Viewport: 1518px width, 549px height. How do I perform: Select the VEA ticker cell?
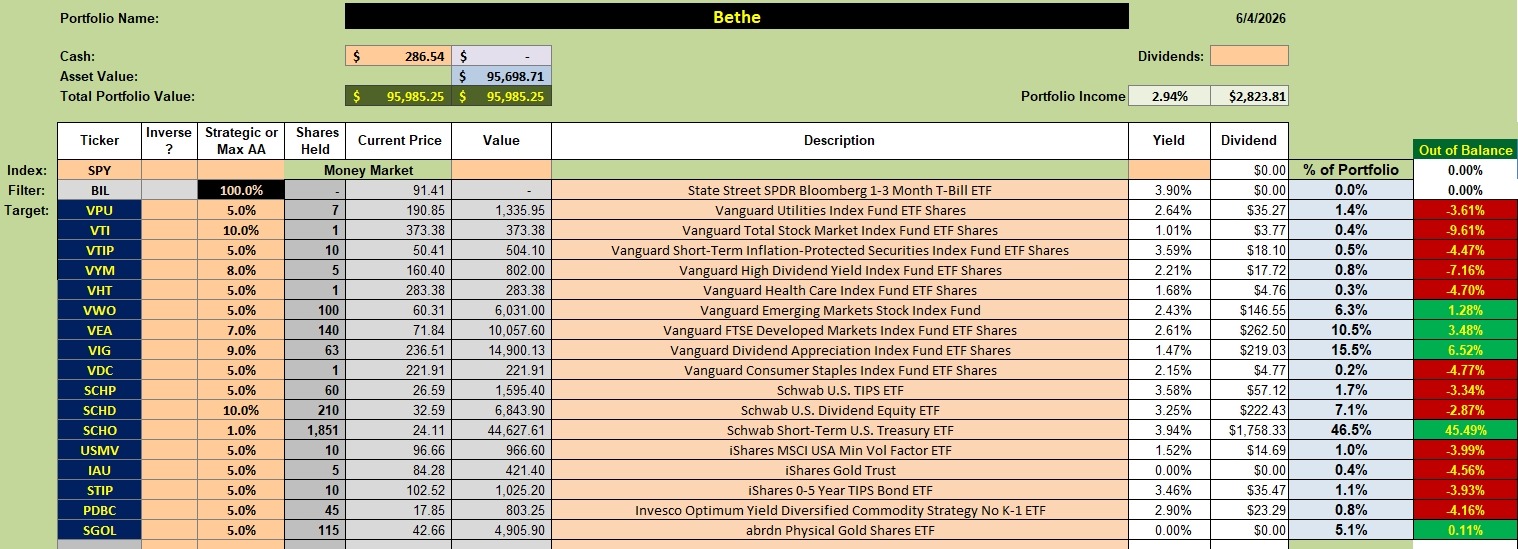tap(99, 330)
